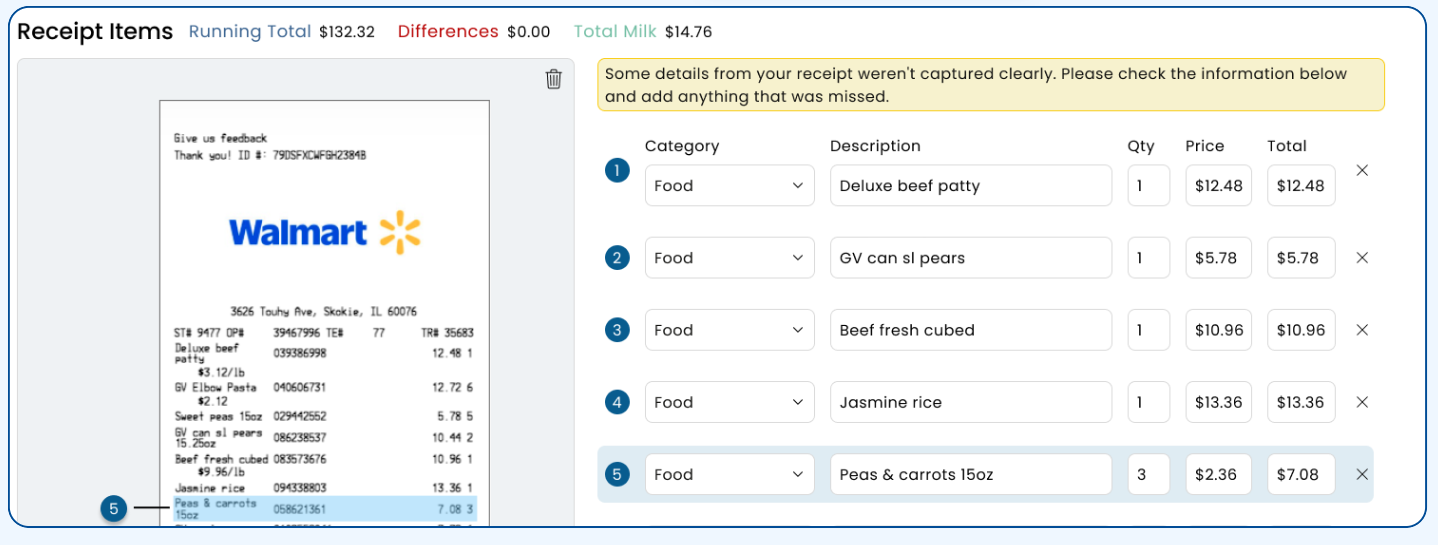Edit quantity field showing 3
The height and width of the screenshot is (545, 1438).
[x=1149, y=474]
